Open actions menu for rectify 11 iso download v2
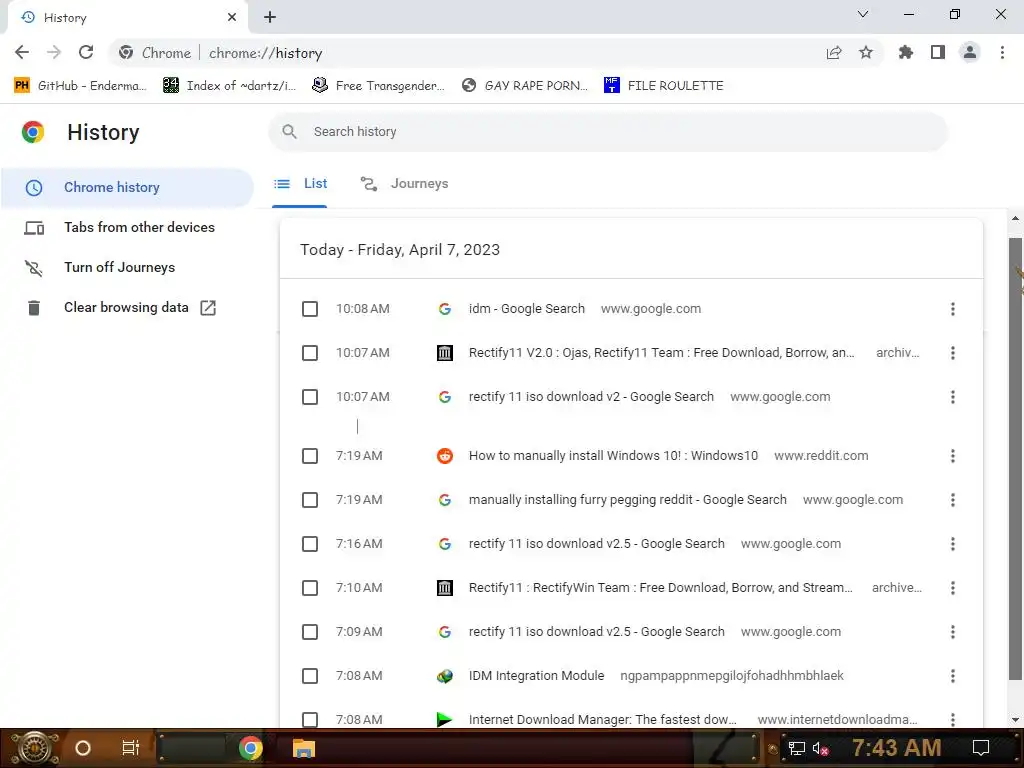 (x=953, y=397)
